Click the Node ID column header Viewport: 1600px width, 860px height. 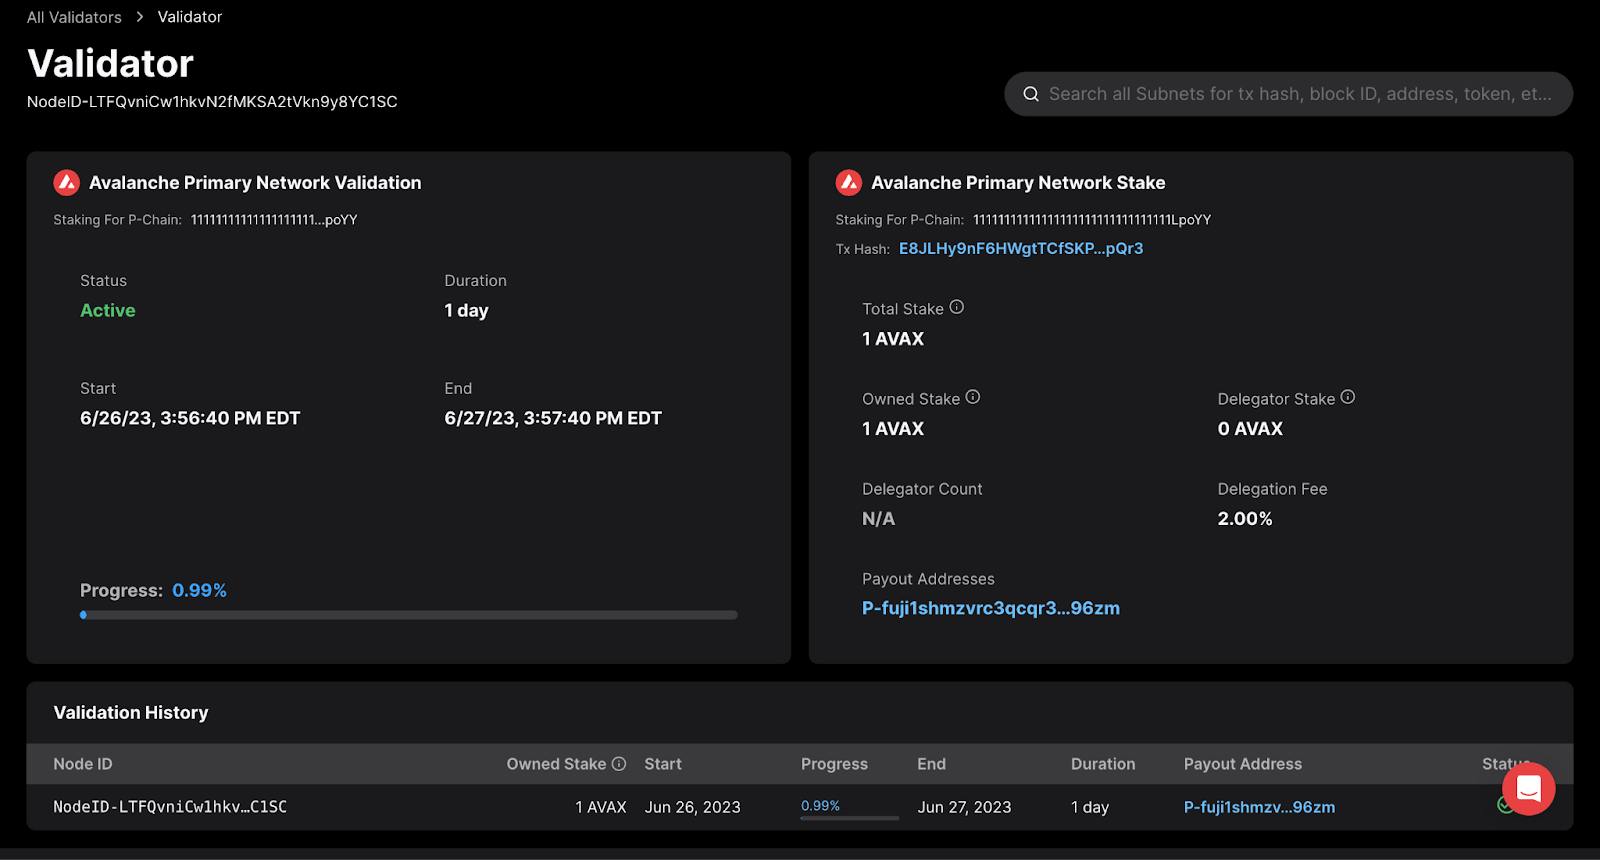83,764
